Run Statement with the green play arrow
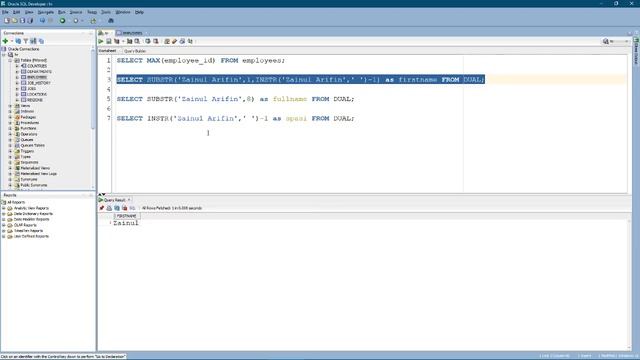The width and height of the screenshot is (640, 360). pos(101,41)
